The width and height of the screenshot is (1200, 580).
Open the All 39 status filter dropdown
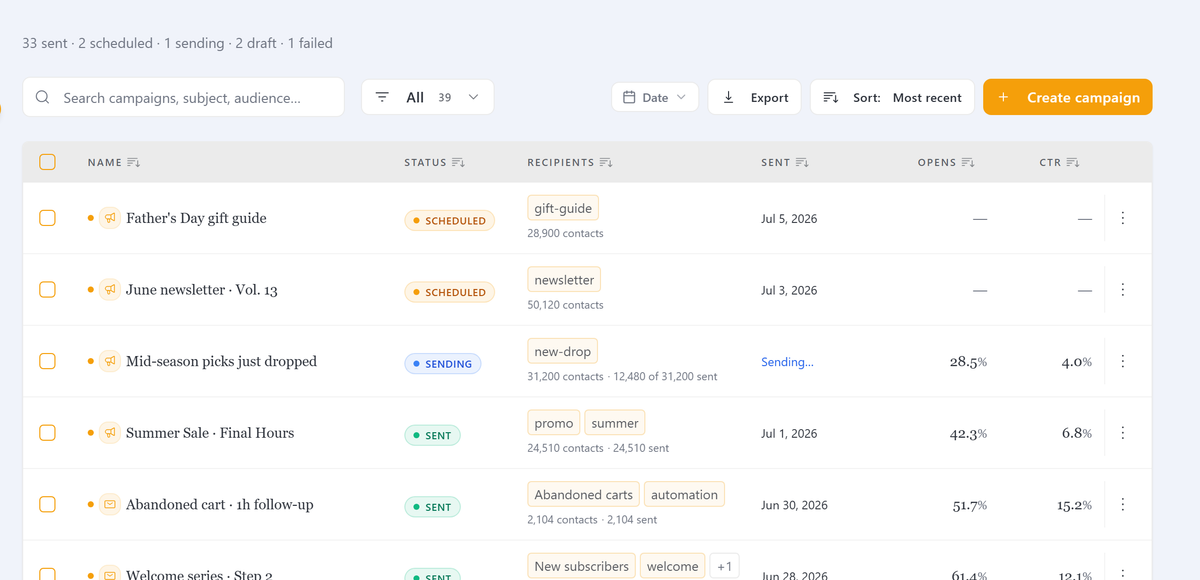(x=427, y=97)
